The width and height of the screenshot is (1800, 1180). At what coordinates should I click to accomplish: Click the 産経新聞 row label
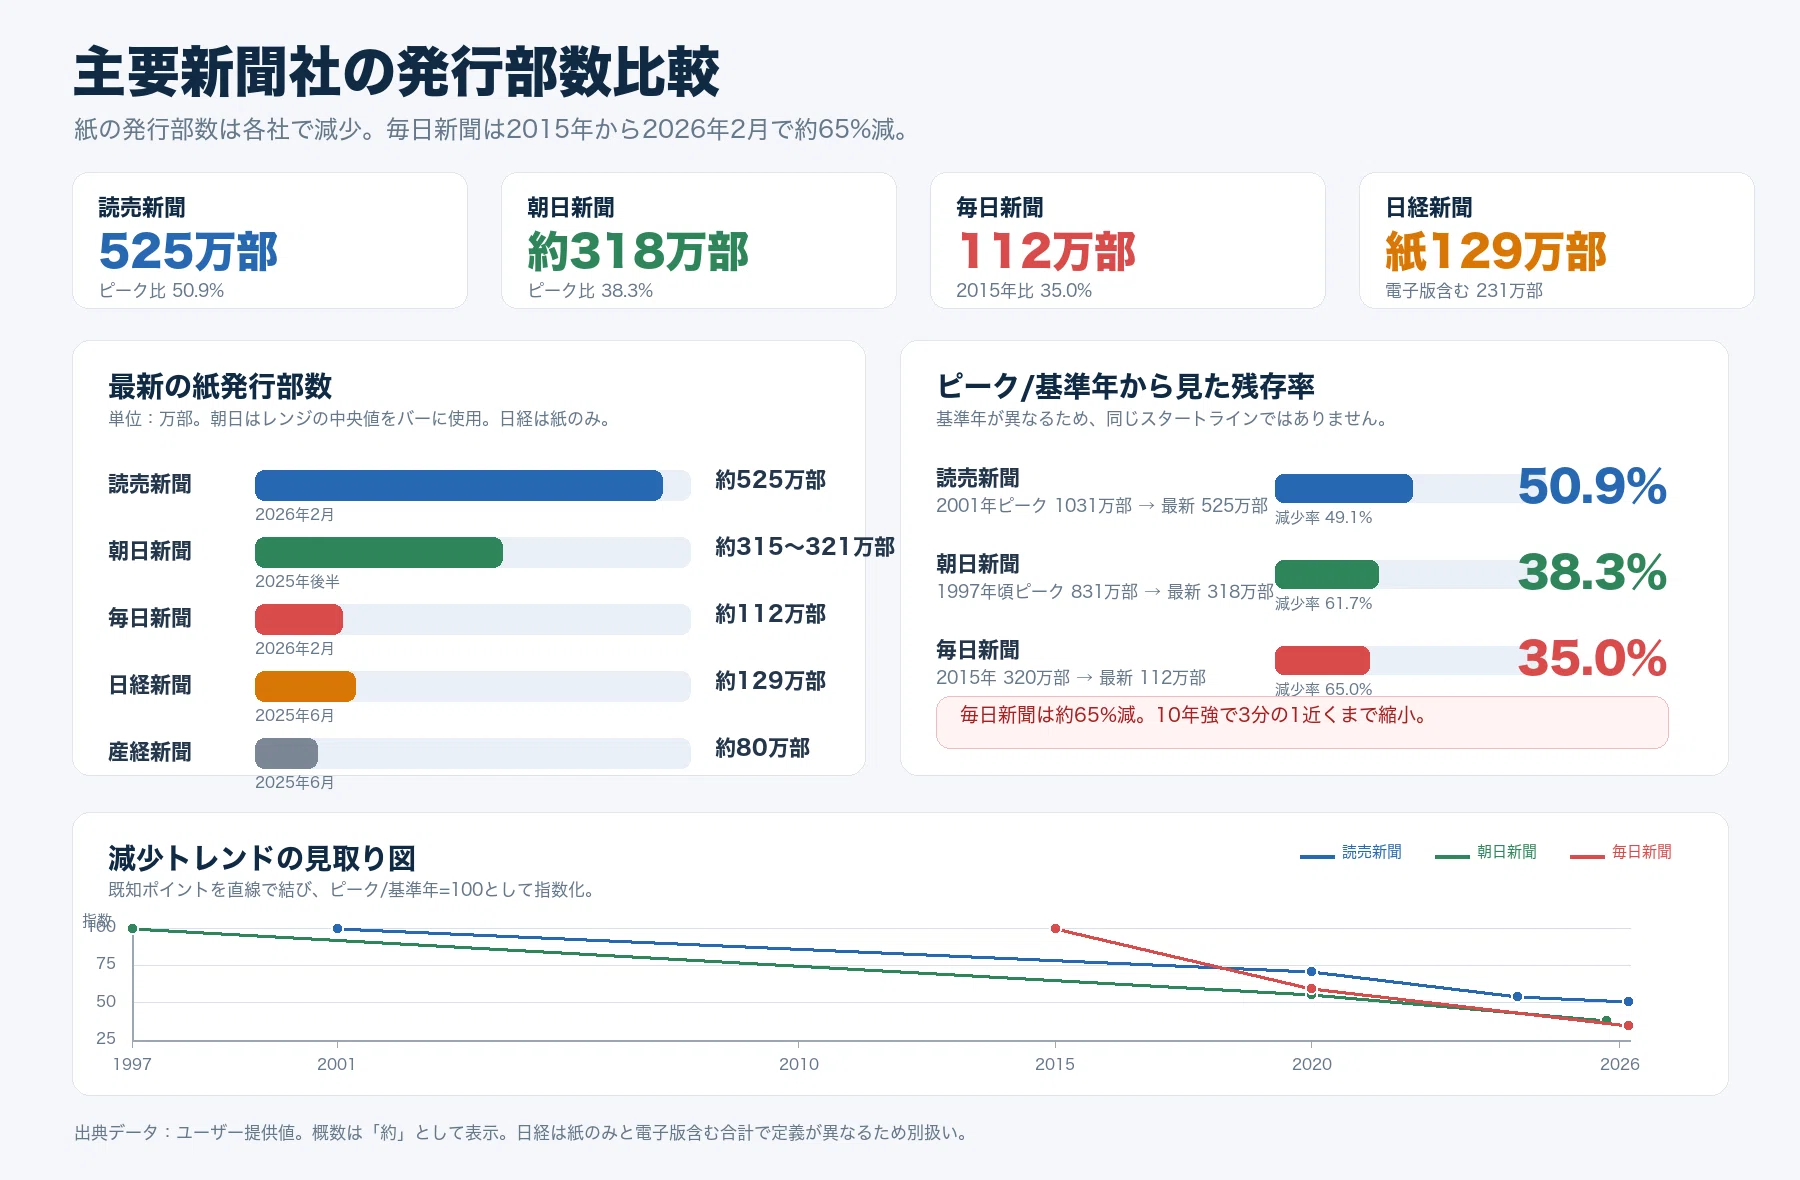tap(150, 752)
